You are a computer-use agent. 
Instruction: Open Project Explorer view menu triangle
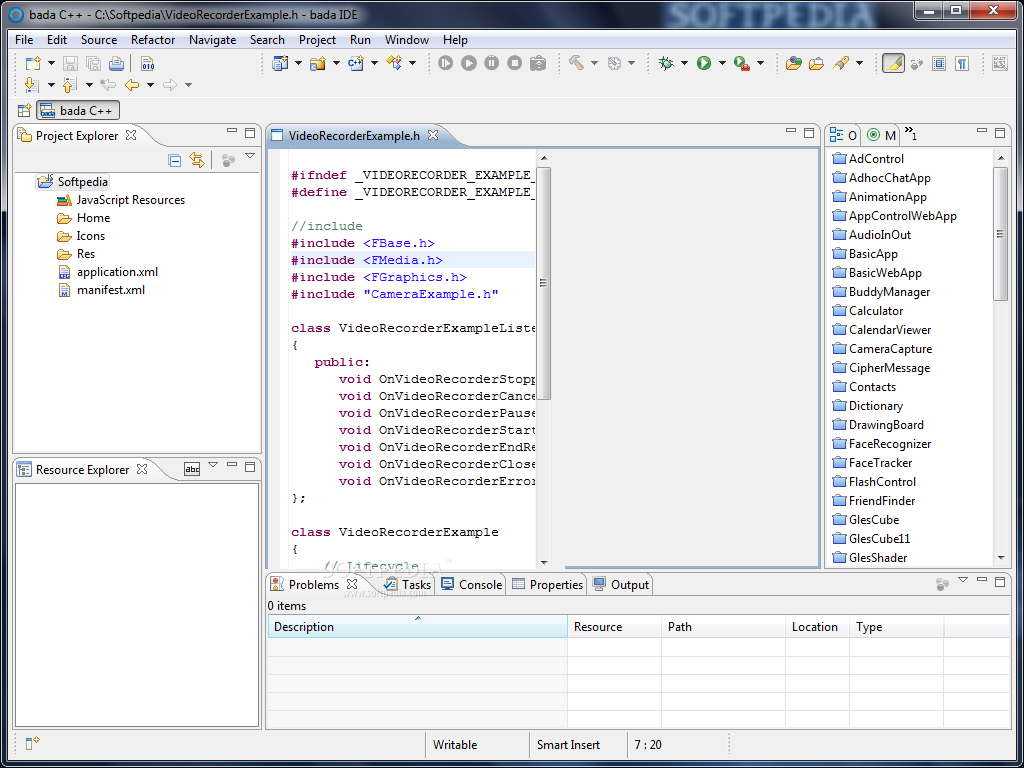(x=249, y=157)
